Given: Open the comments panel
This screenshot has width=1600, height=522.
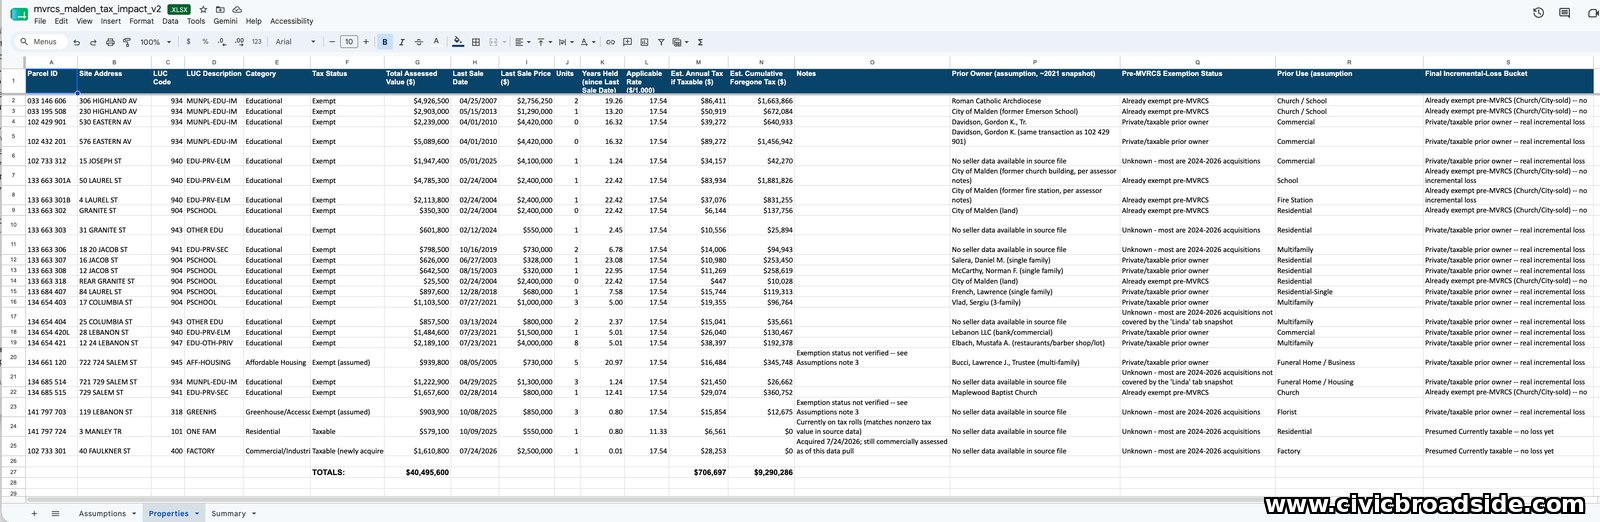Looking at the screenshot, I should tap(1565, 13).
